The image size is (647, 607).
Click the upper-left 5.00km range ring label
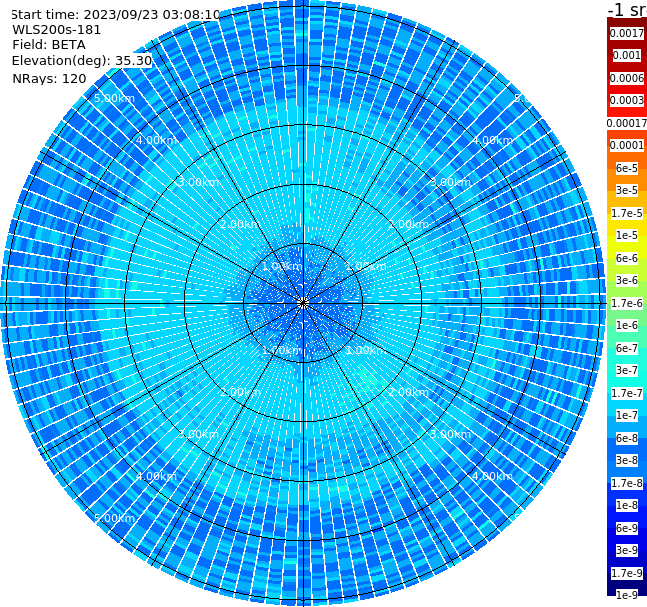(114, 98)
